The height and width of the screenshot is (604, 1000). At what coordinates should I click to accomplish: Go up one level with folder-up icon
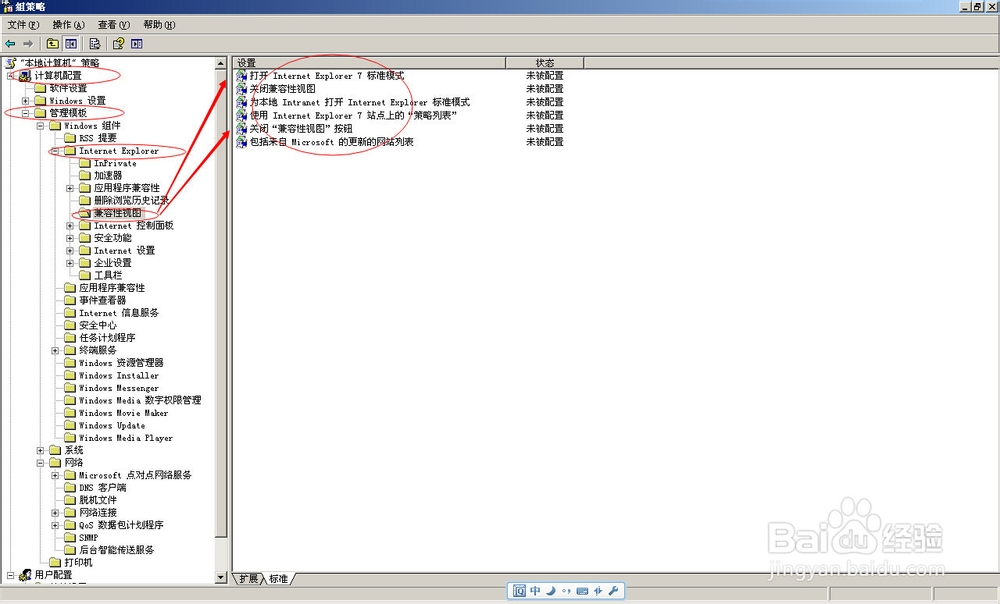tap(53, 43)
